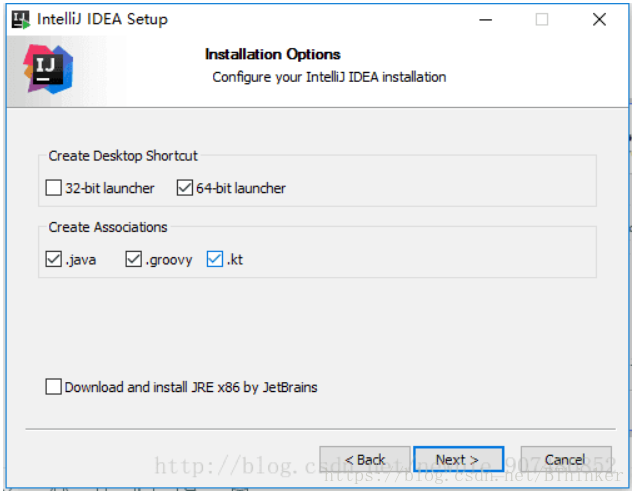Click the .groovy label text
635x495 pixels.
pos(169,260)
